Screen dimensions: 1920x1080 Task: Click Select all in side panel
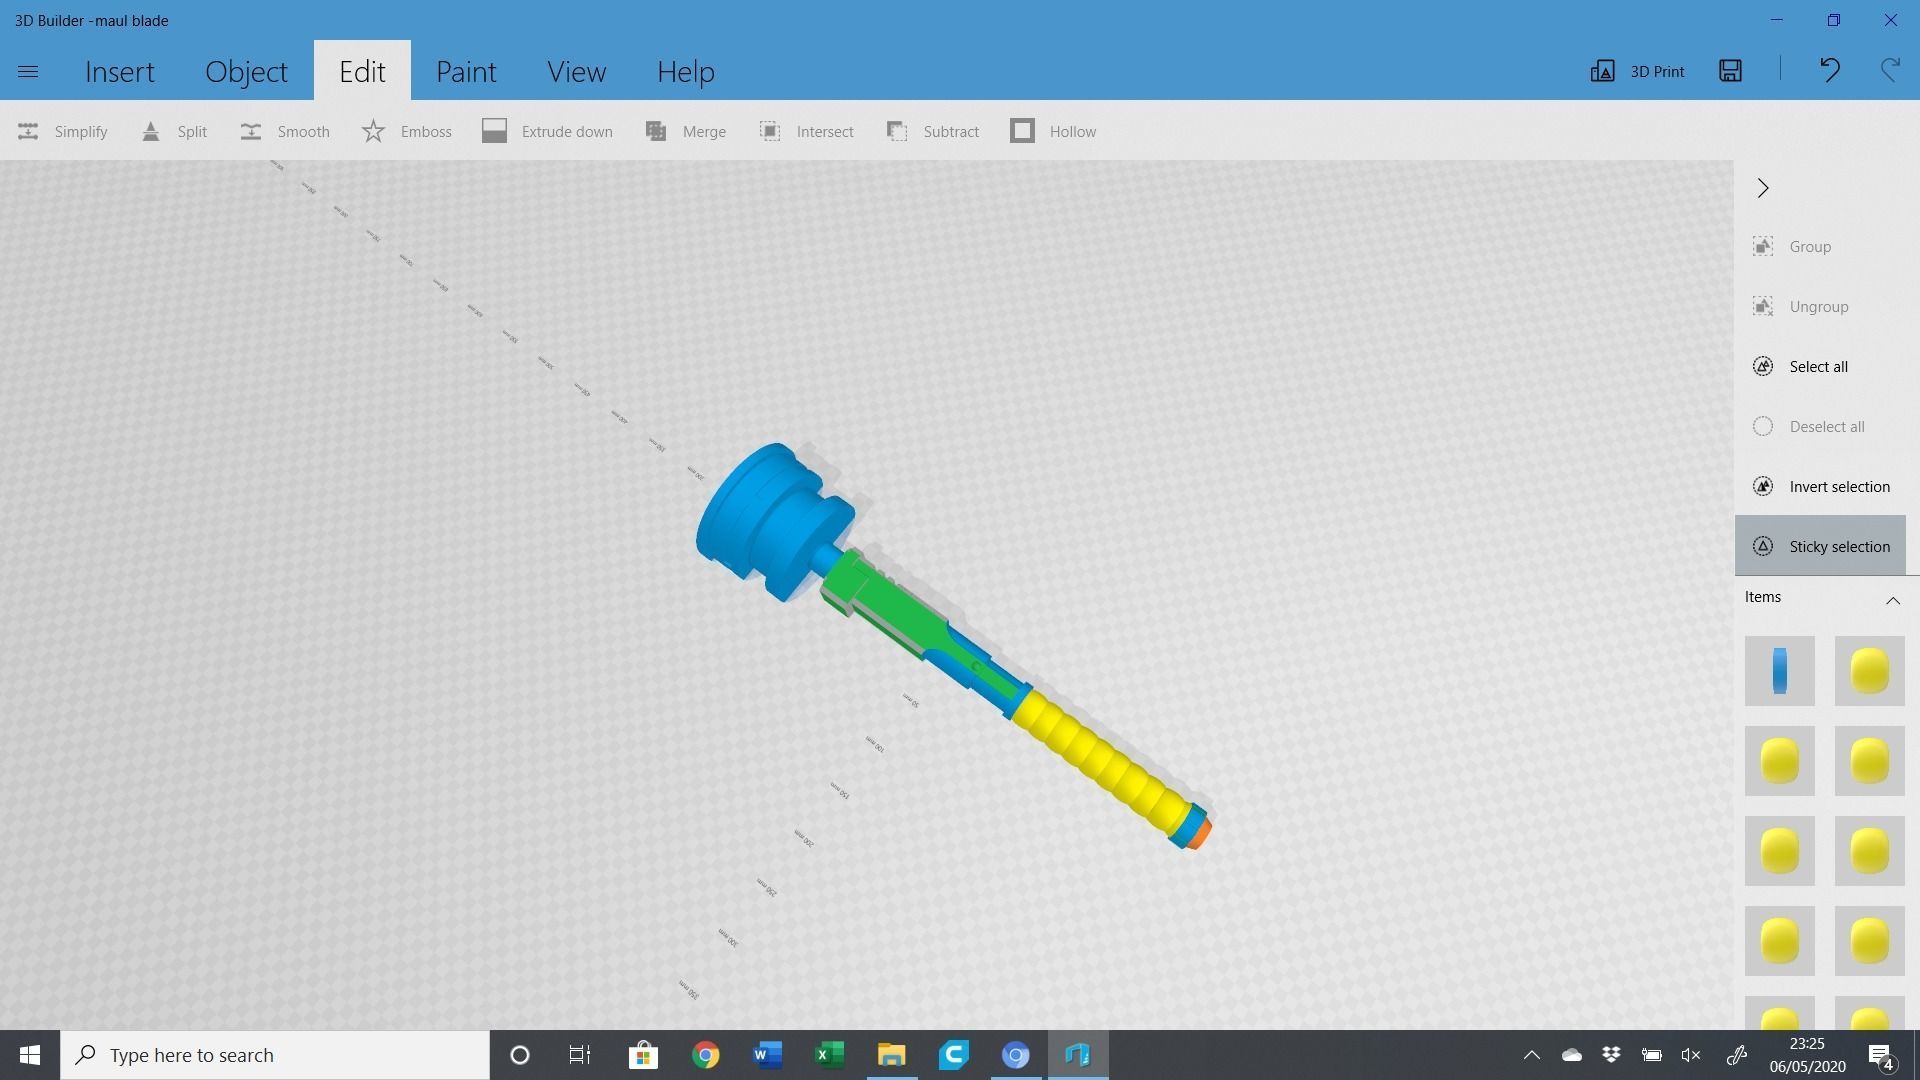pyautogui.click(x=1818, y=366)
